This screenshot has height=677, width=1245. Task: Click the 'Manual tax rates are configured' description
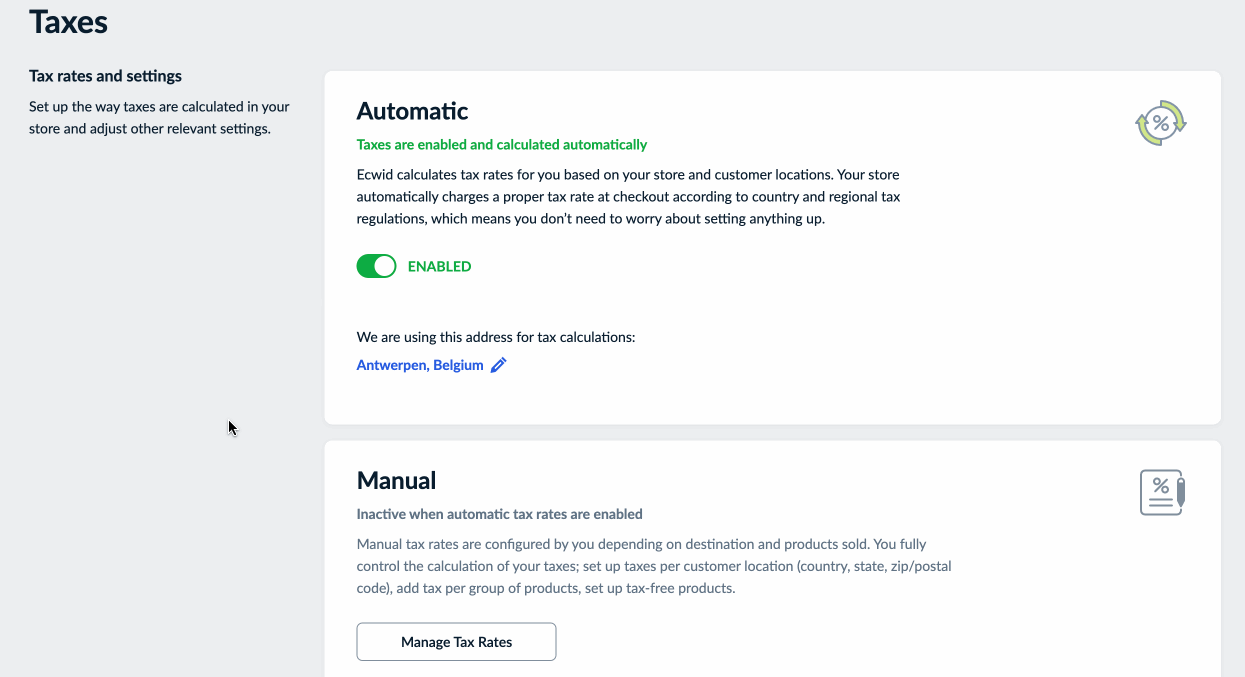654,566
